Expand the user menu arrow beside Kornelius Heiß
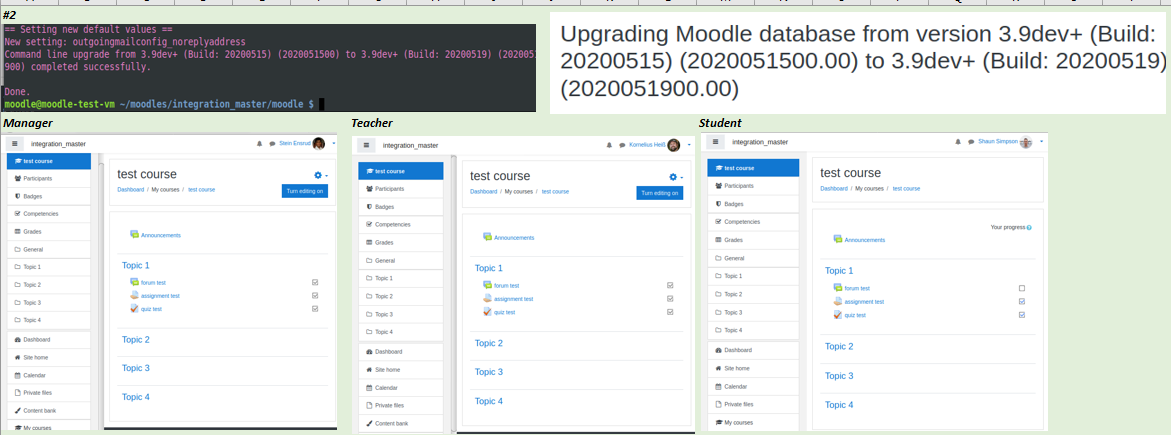The image size is (1171, 435). tap(689, 145)
